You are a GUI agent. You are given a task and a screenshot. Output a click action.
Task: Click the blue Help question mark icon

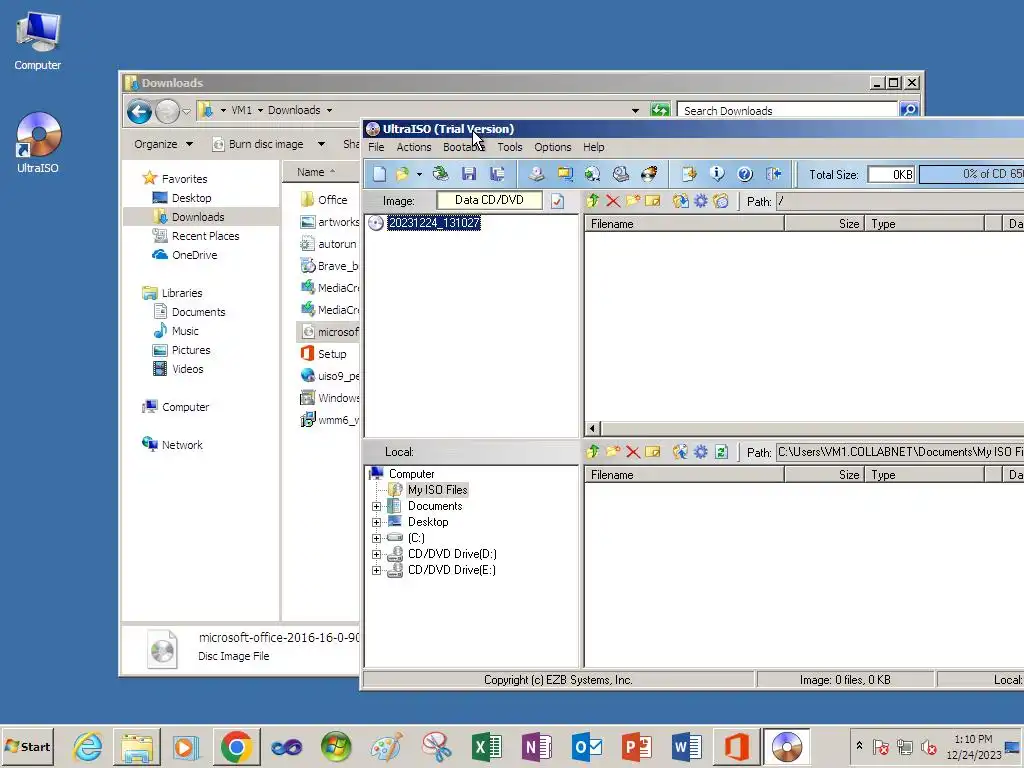click(x=745, y=174)
